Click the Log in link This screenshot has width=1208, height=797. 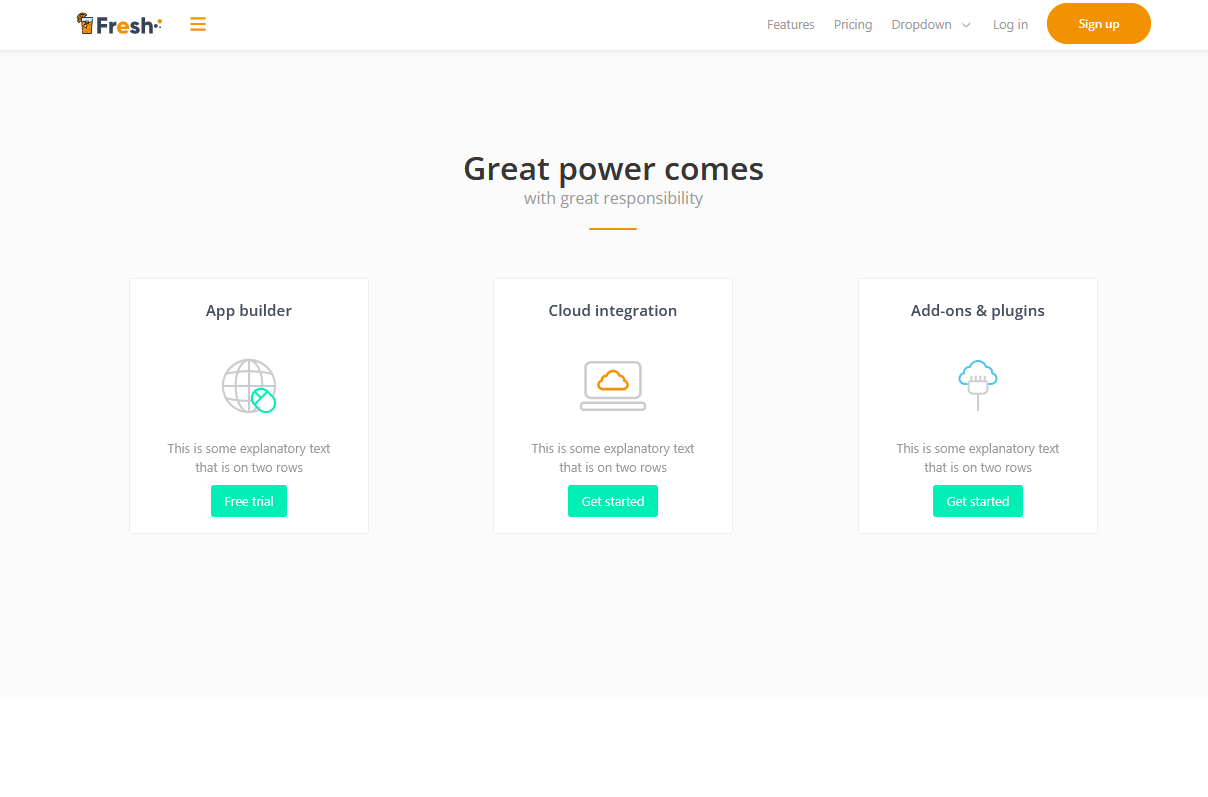tap(1010, 25)
